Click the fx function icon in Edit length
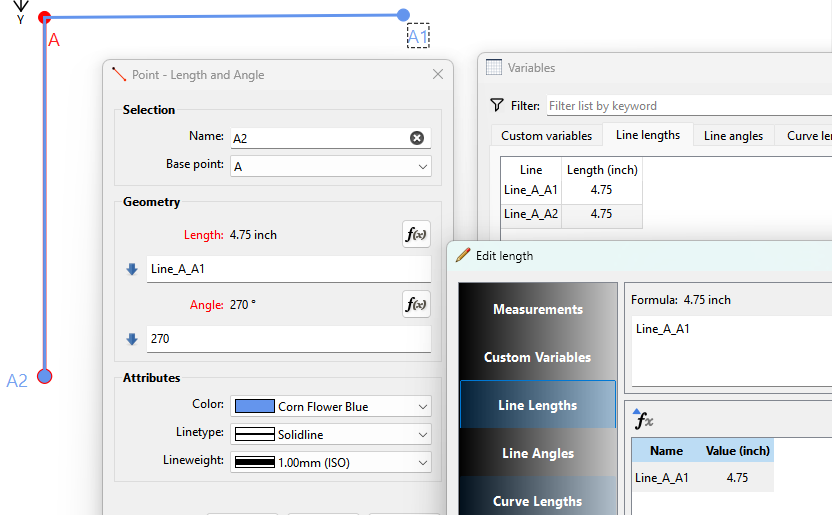Screen dimensions: 832x515 point(644,420)
